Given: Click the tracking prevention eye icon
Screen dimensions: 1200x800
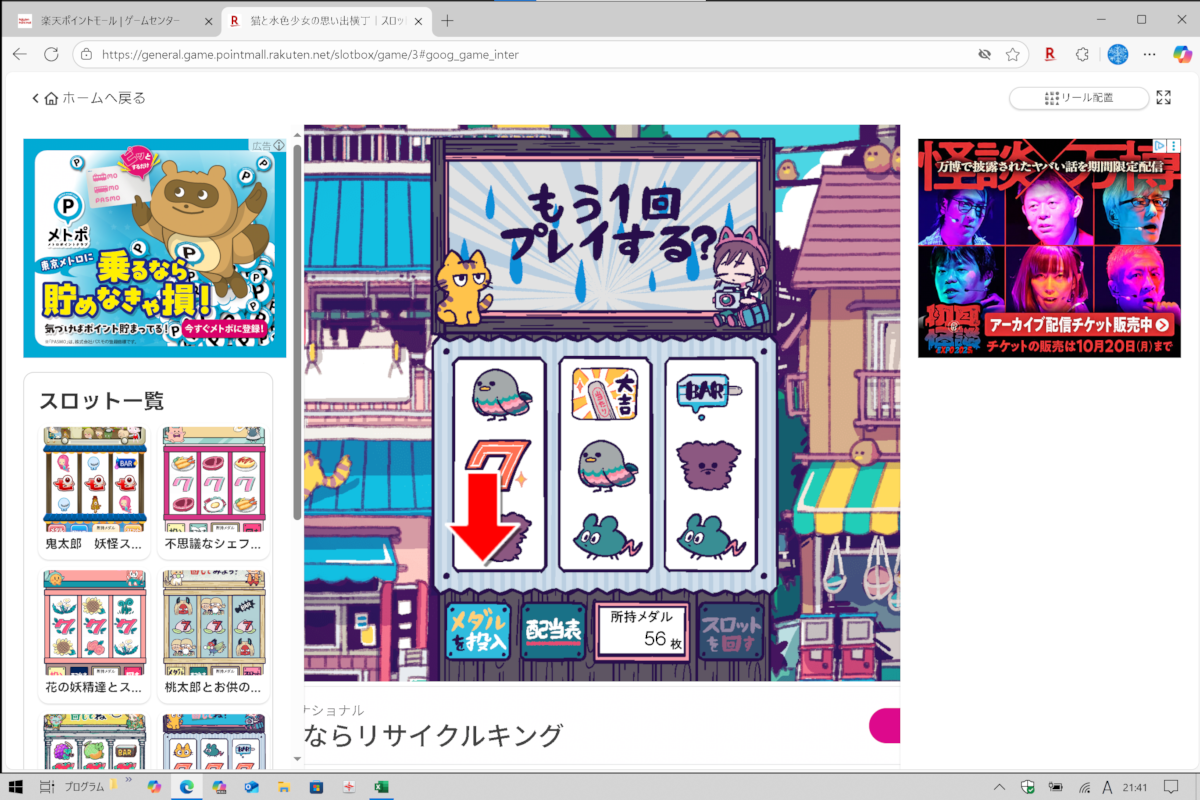Looking at the screenshot, I should pos(984,54).
